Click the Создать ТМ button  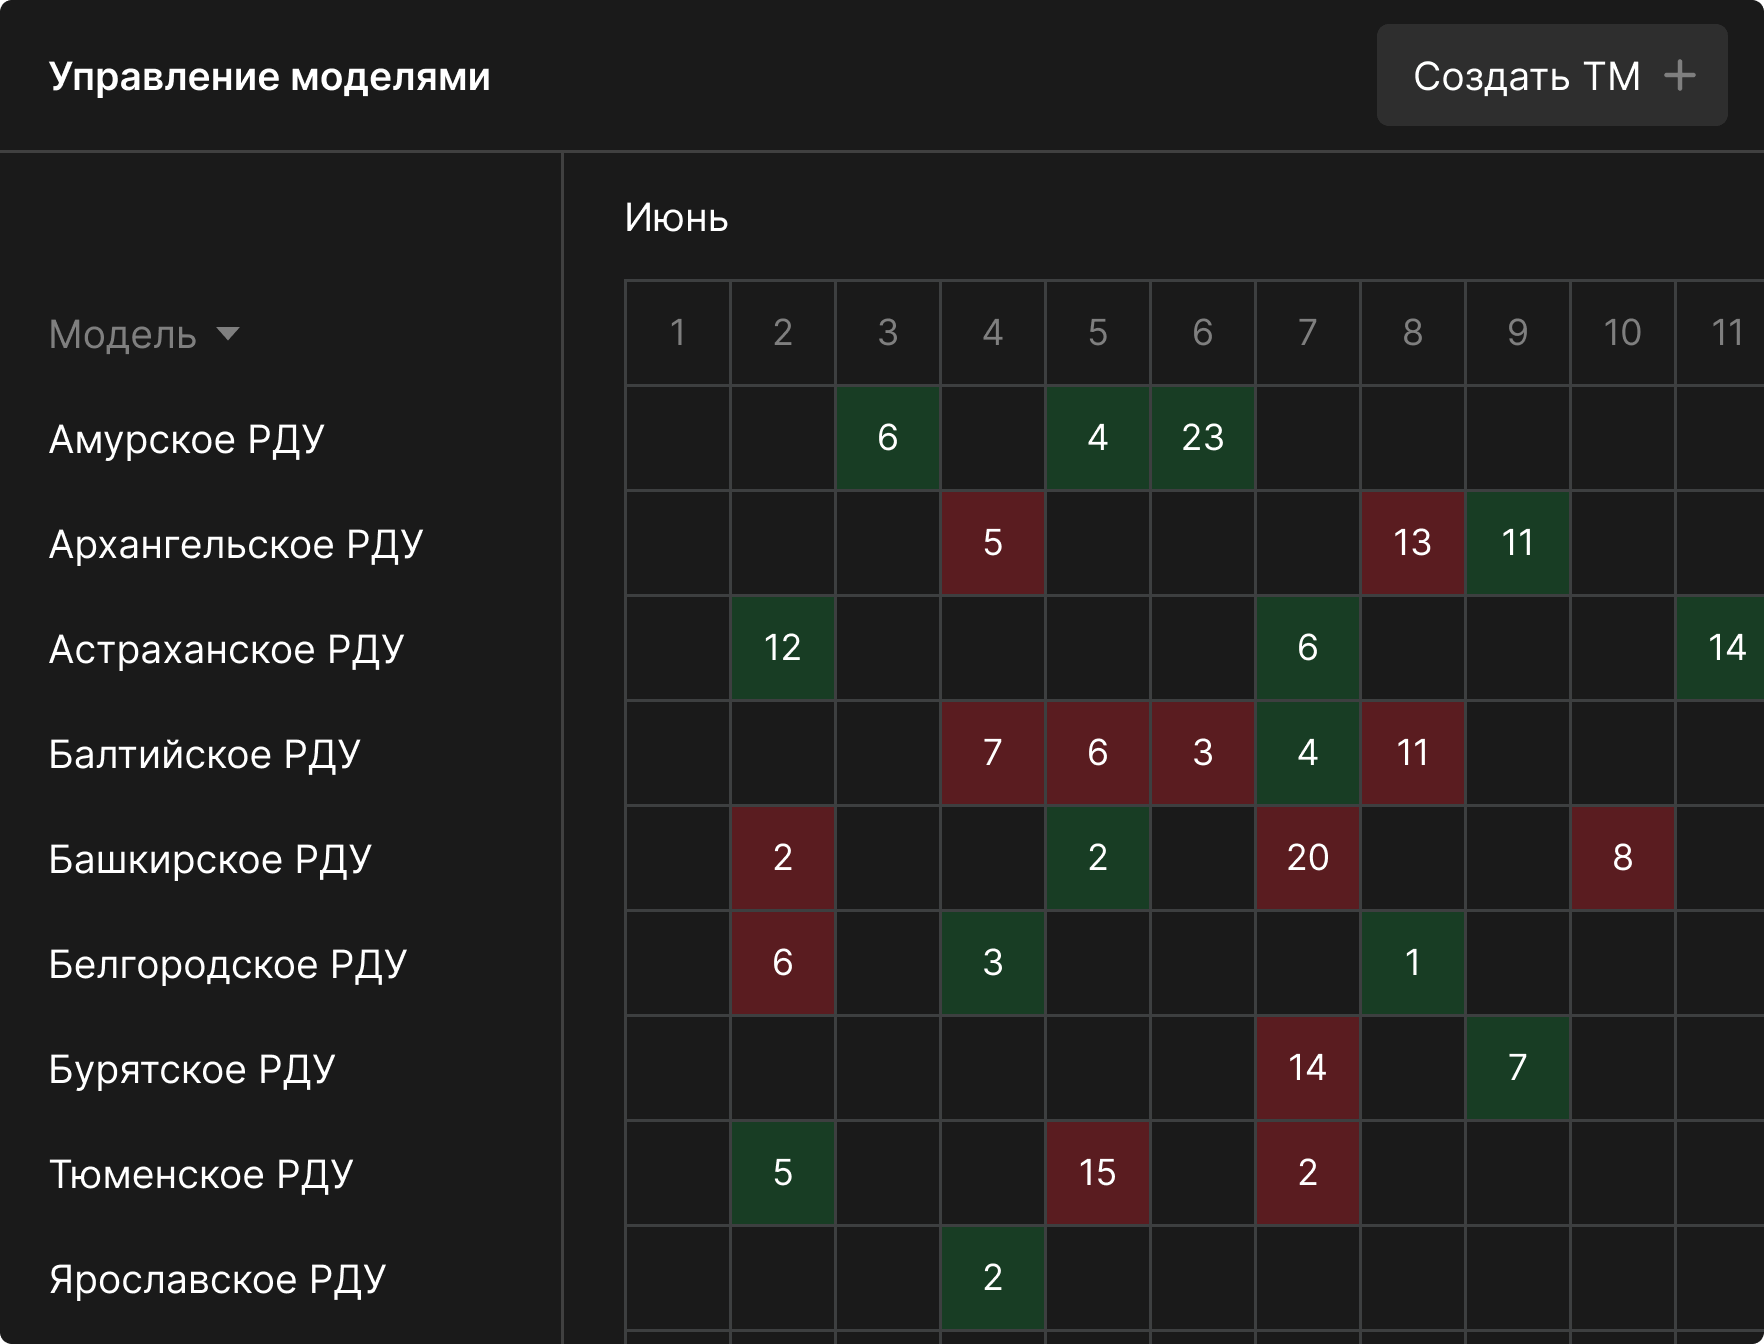(1552, 75)
